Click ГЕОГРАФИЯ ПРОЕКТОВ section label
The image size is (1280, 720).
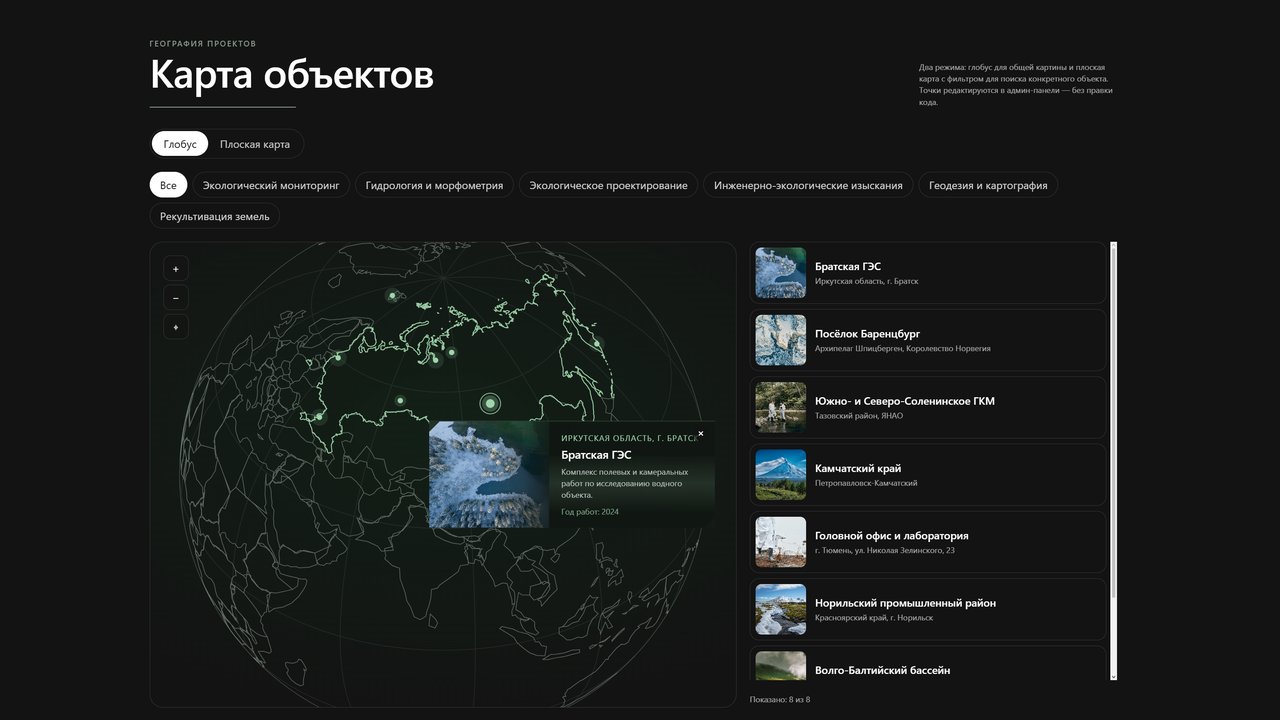[x=203, y=44]
